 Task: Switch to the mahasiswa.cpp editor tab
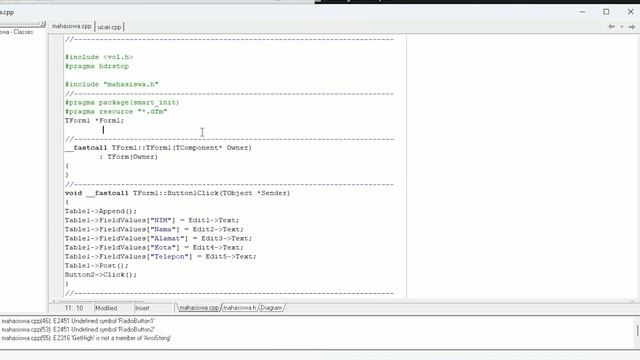pos(71,26)
